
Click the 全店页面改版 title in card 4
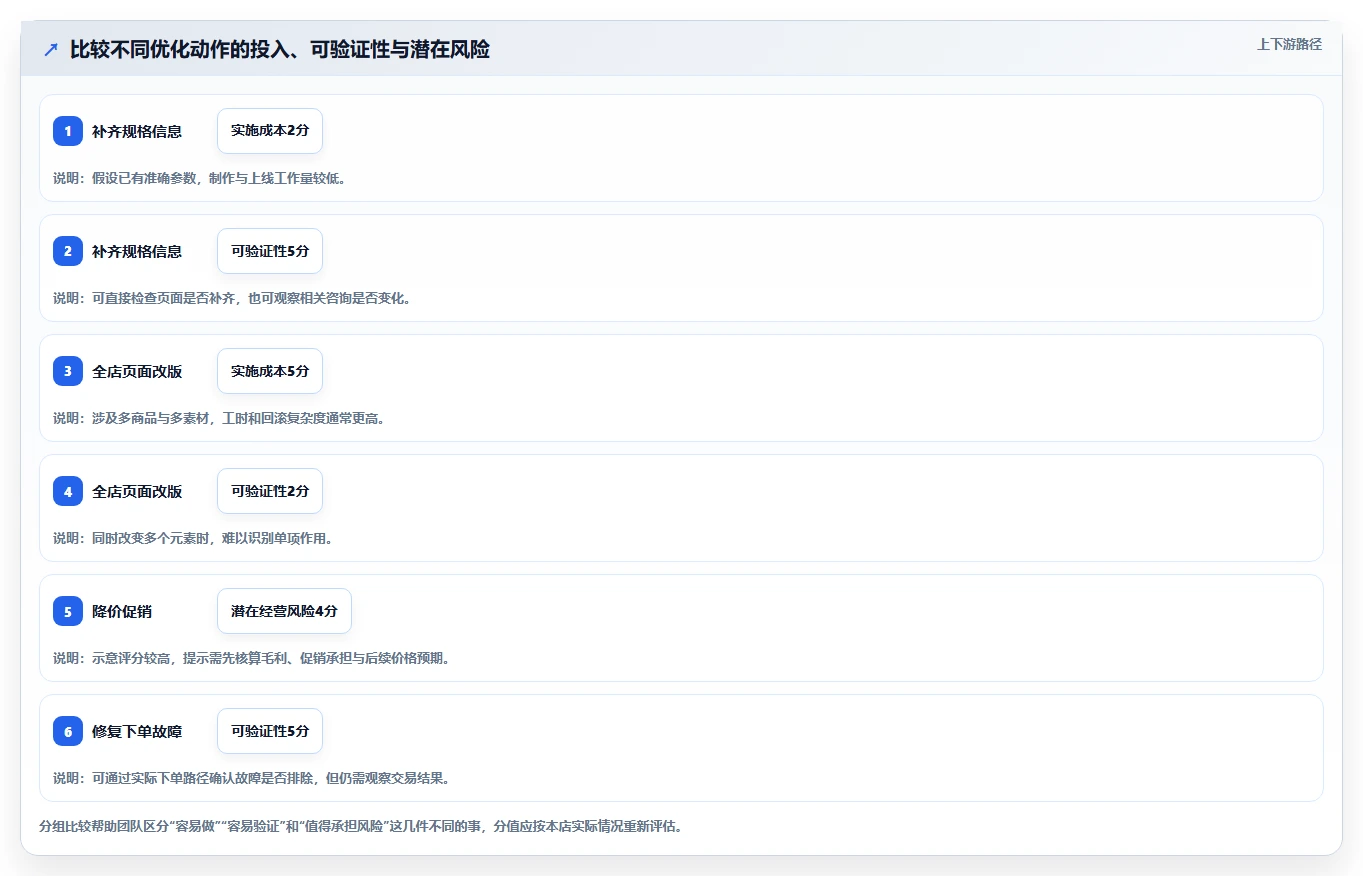tap(137, 491)
